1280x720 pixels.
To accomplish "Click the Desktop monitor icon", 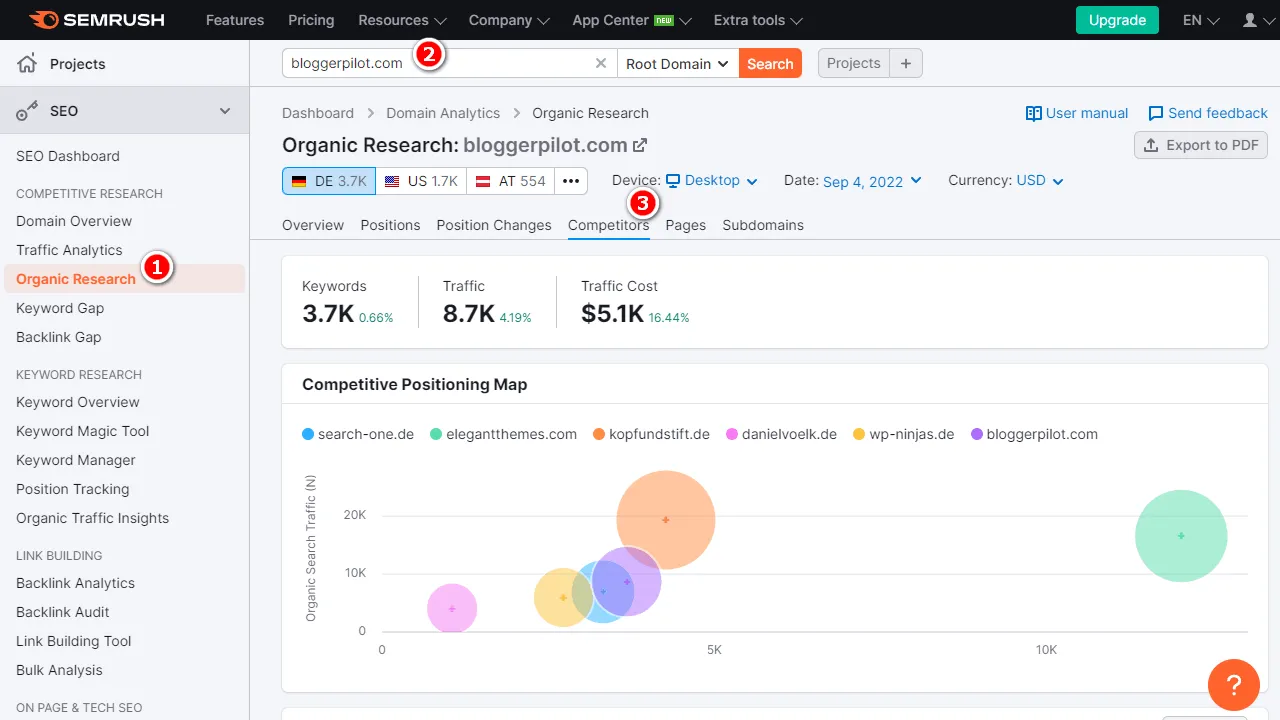I will pyautogui.click(x=673, y=181).
